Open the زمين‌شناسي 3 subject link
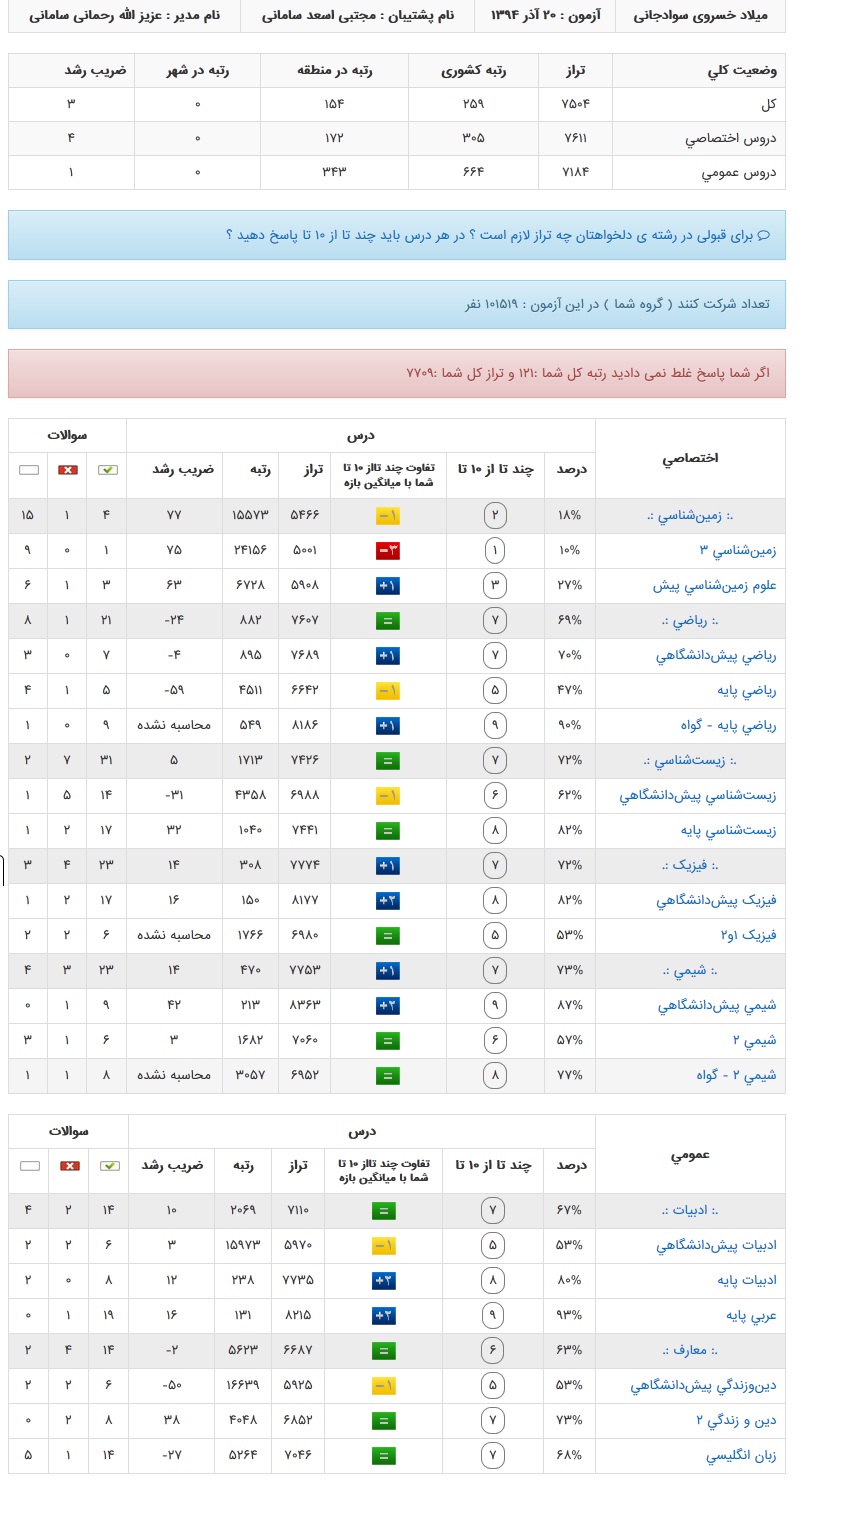The height and width of the screenshot is (1515, 857). coord(737,550)
